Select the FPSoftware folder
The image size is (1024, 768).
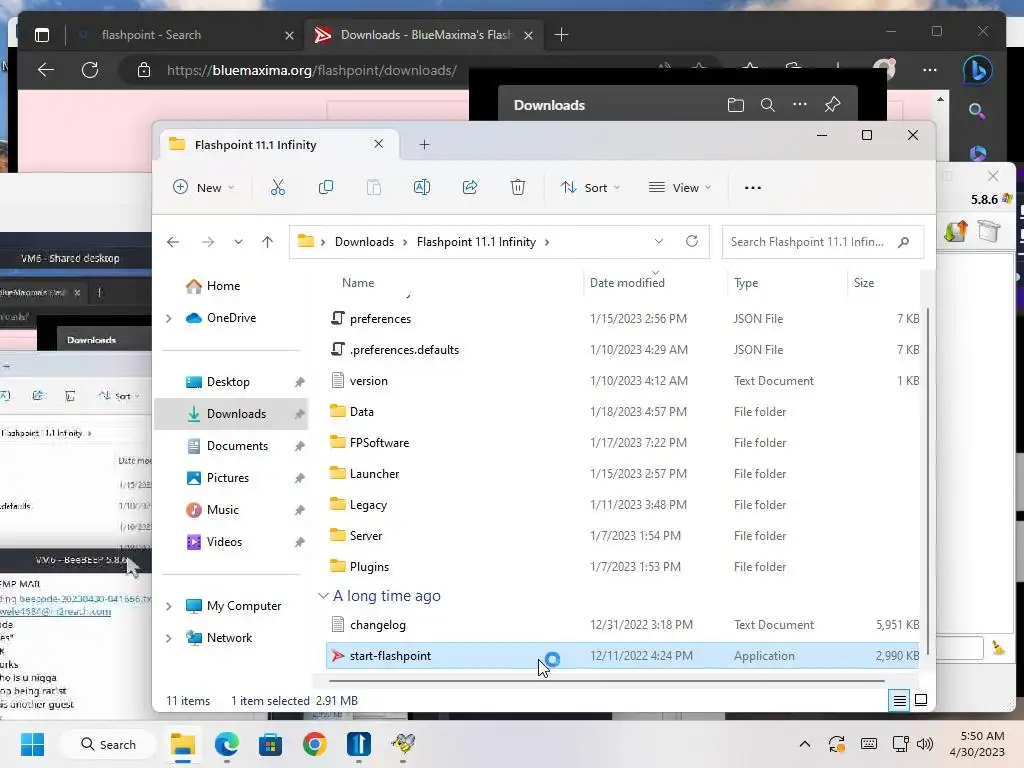click(x=622, y=443)
